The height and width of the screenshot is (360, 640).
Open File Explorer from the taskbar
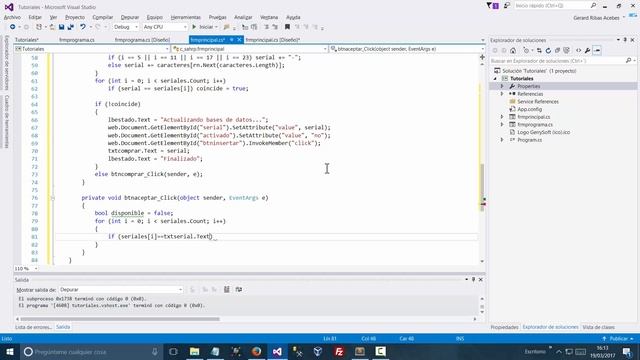click(195, 351)
